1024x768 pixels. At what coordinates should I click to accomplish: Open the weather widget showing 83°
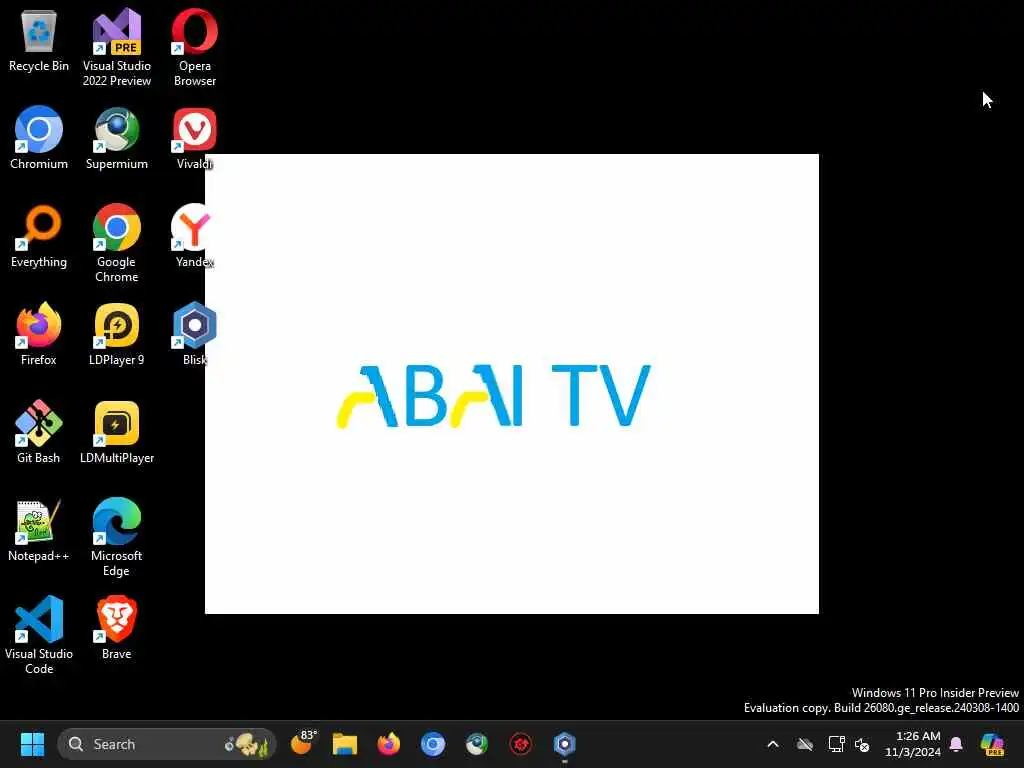tap(303, 743)
